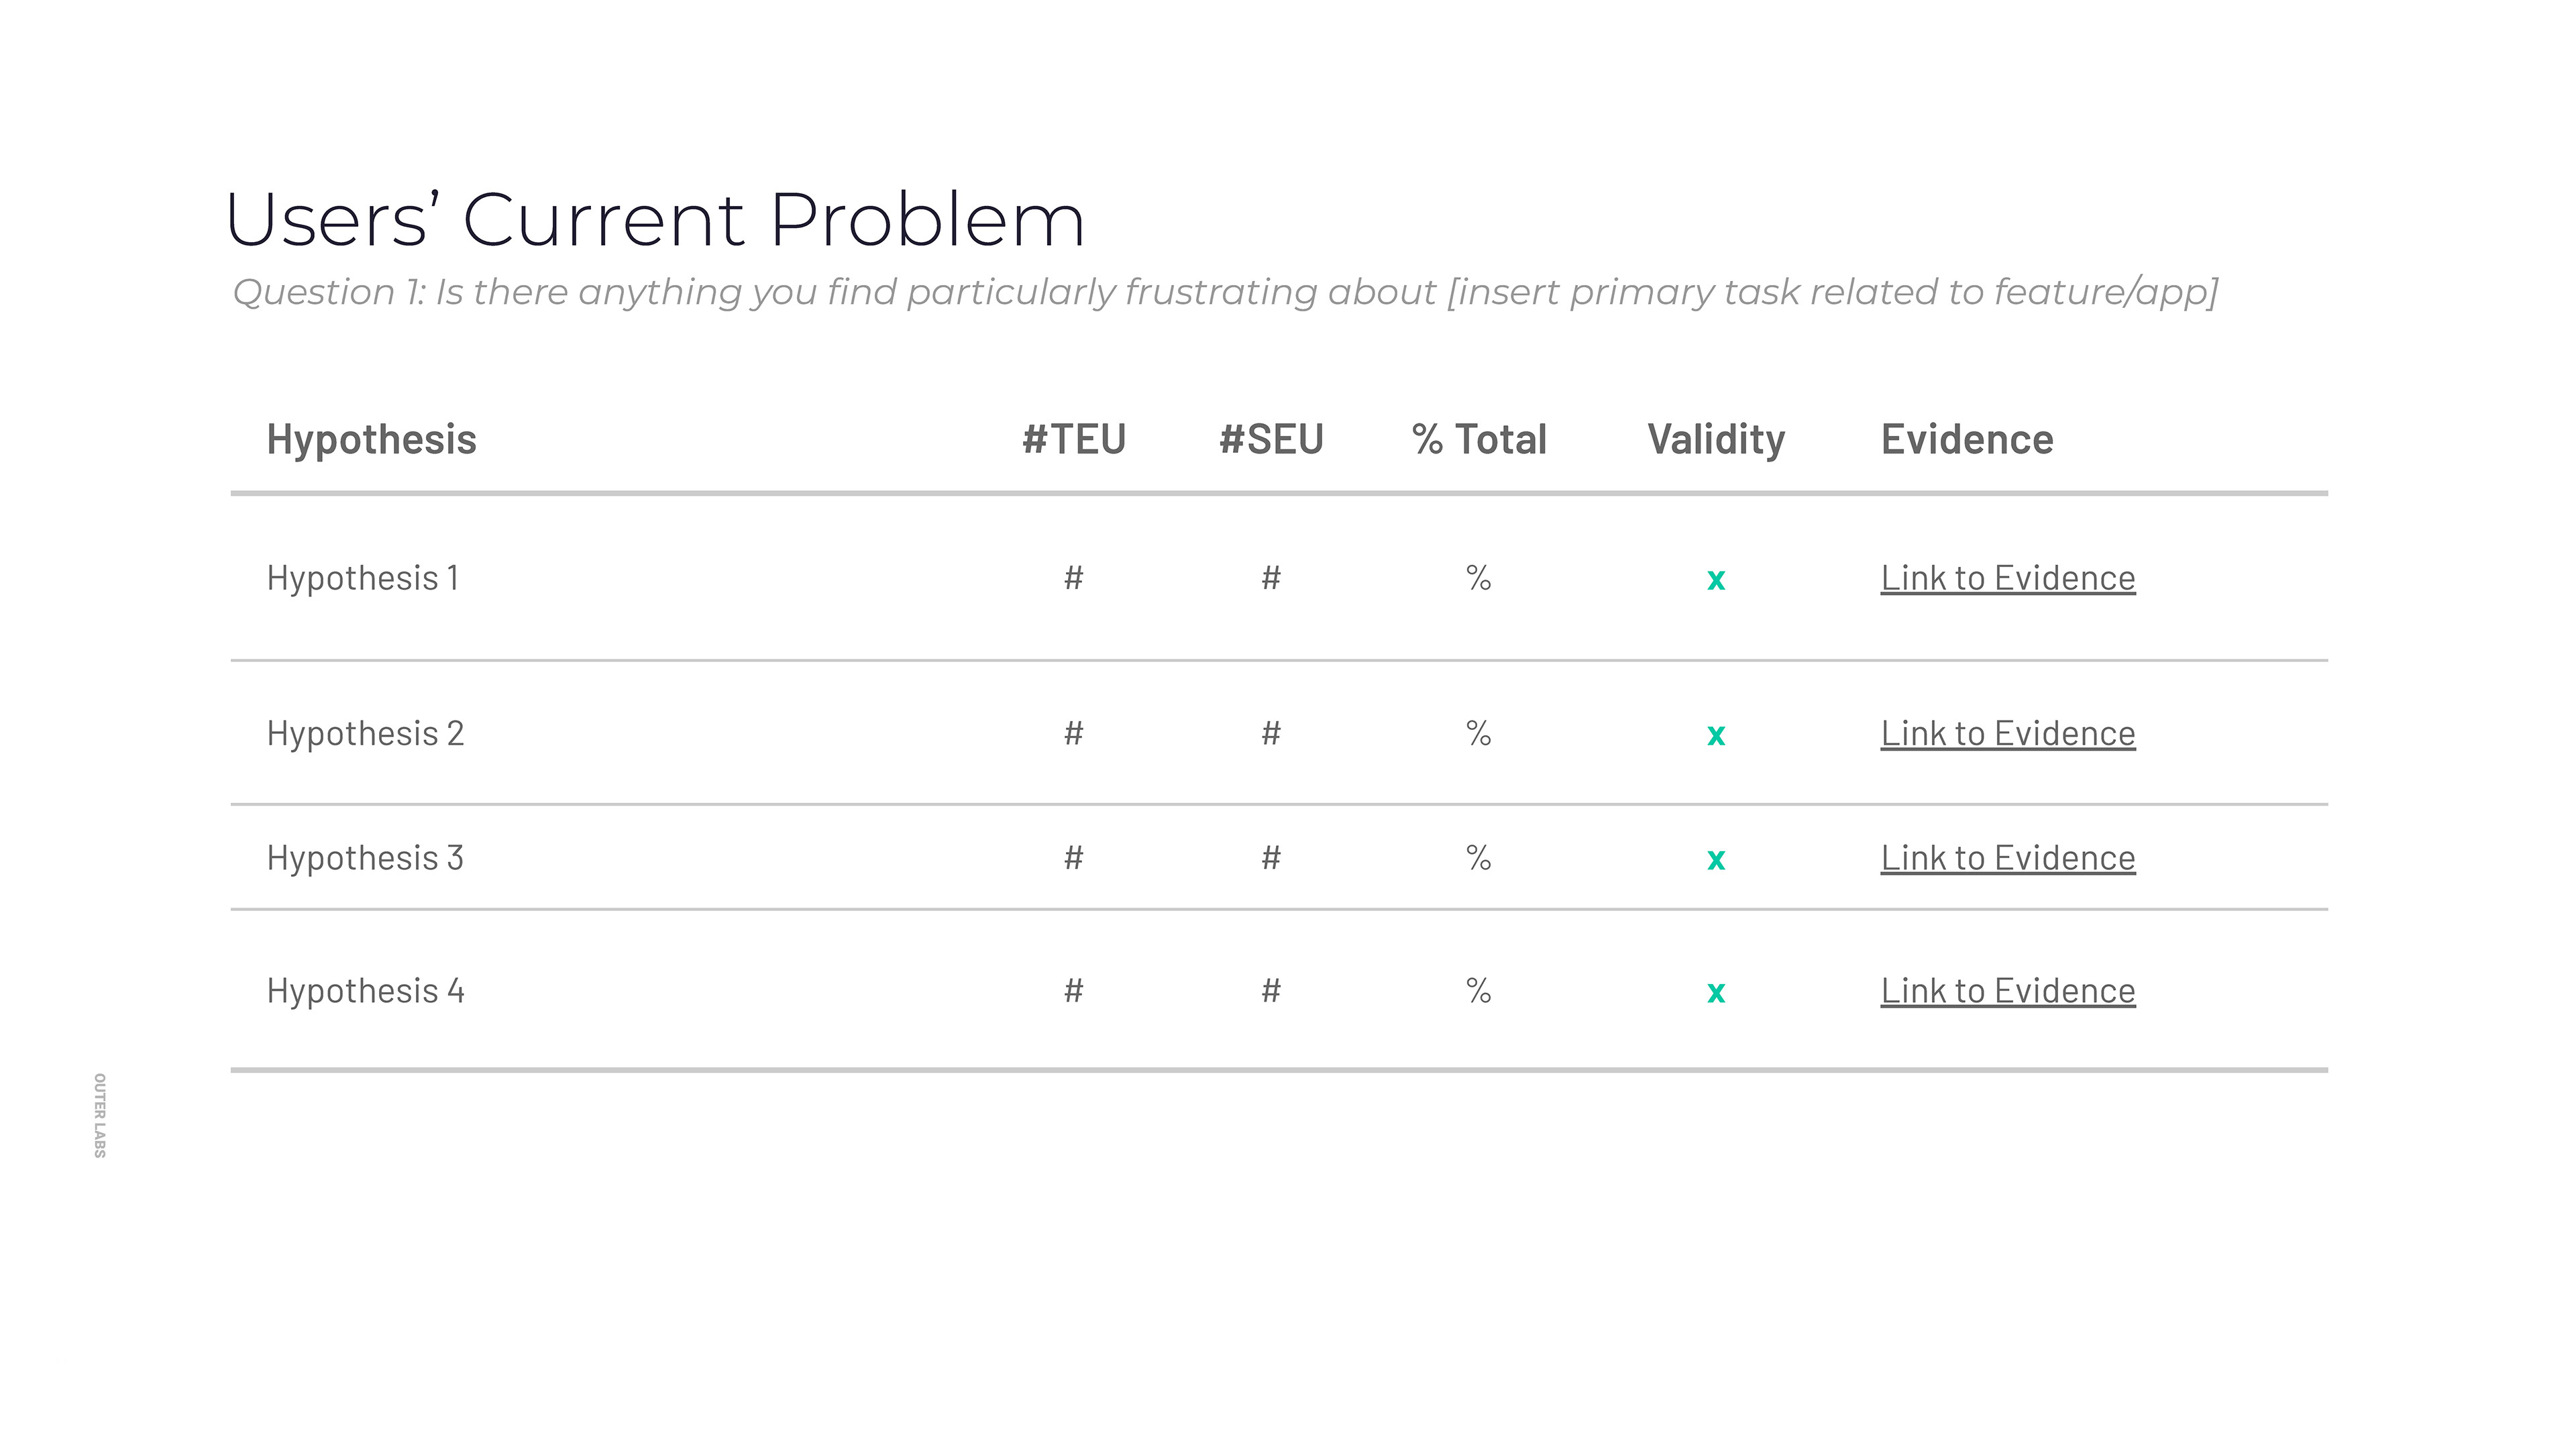Select the Hypothesis 2 row label

365,733
